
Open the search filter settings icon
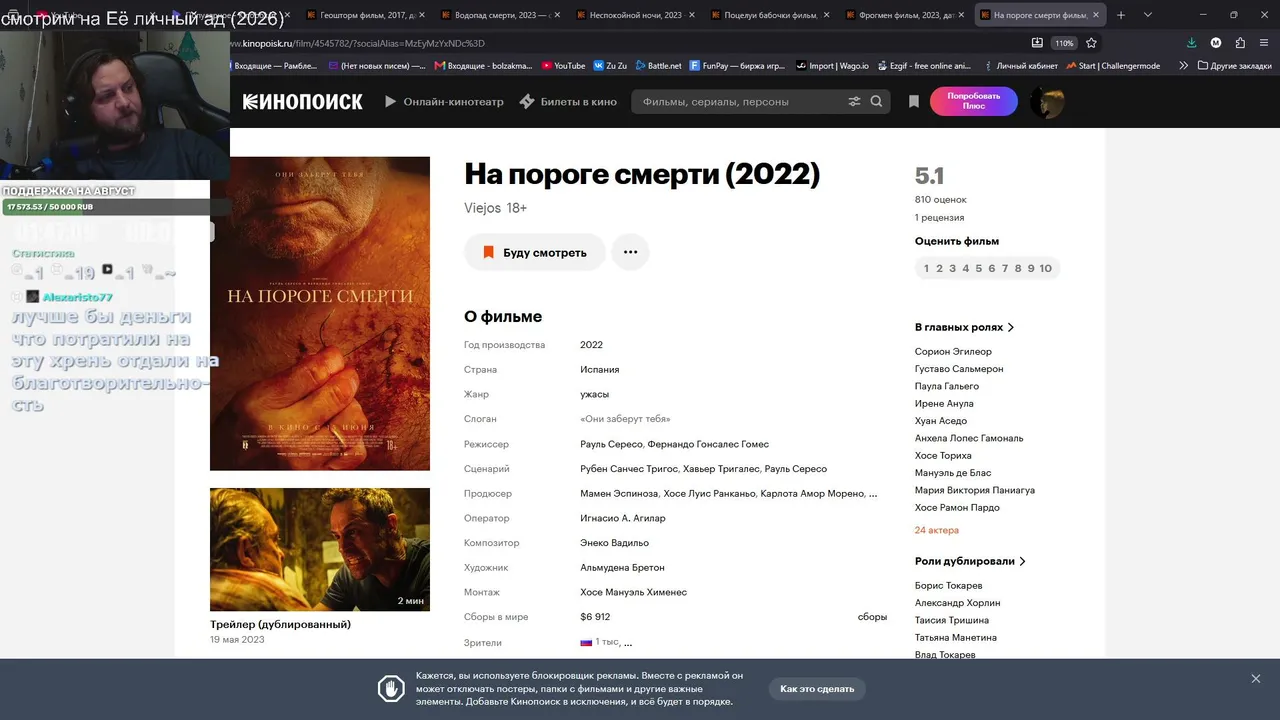(x=854, y=102)
